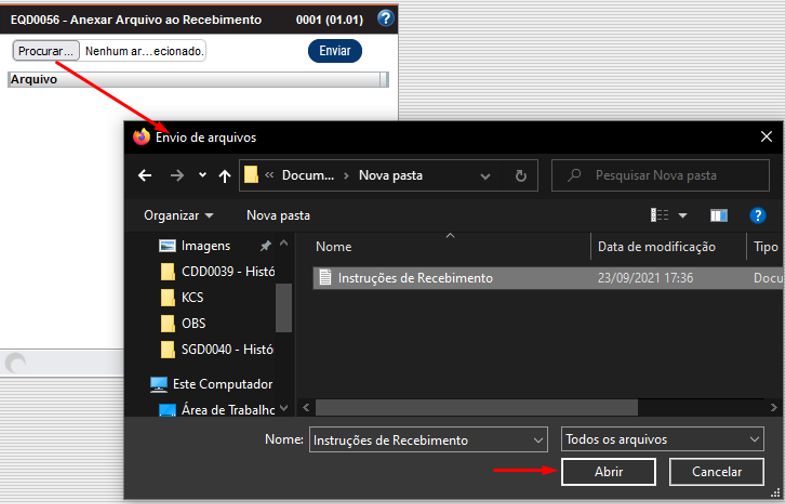Click the blue help question mark icon
The height and width of the screenshot is (504, 785).
386,18
